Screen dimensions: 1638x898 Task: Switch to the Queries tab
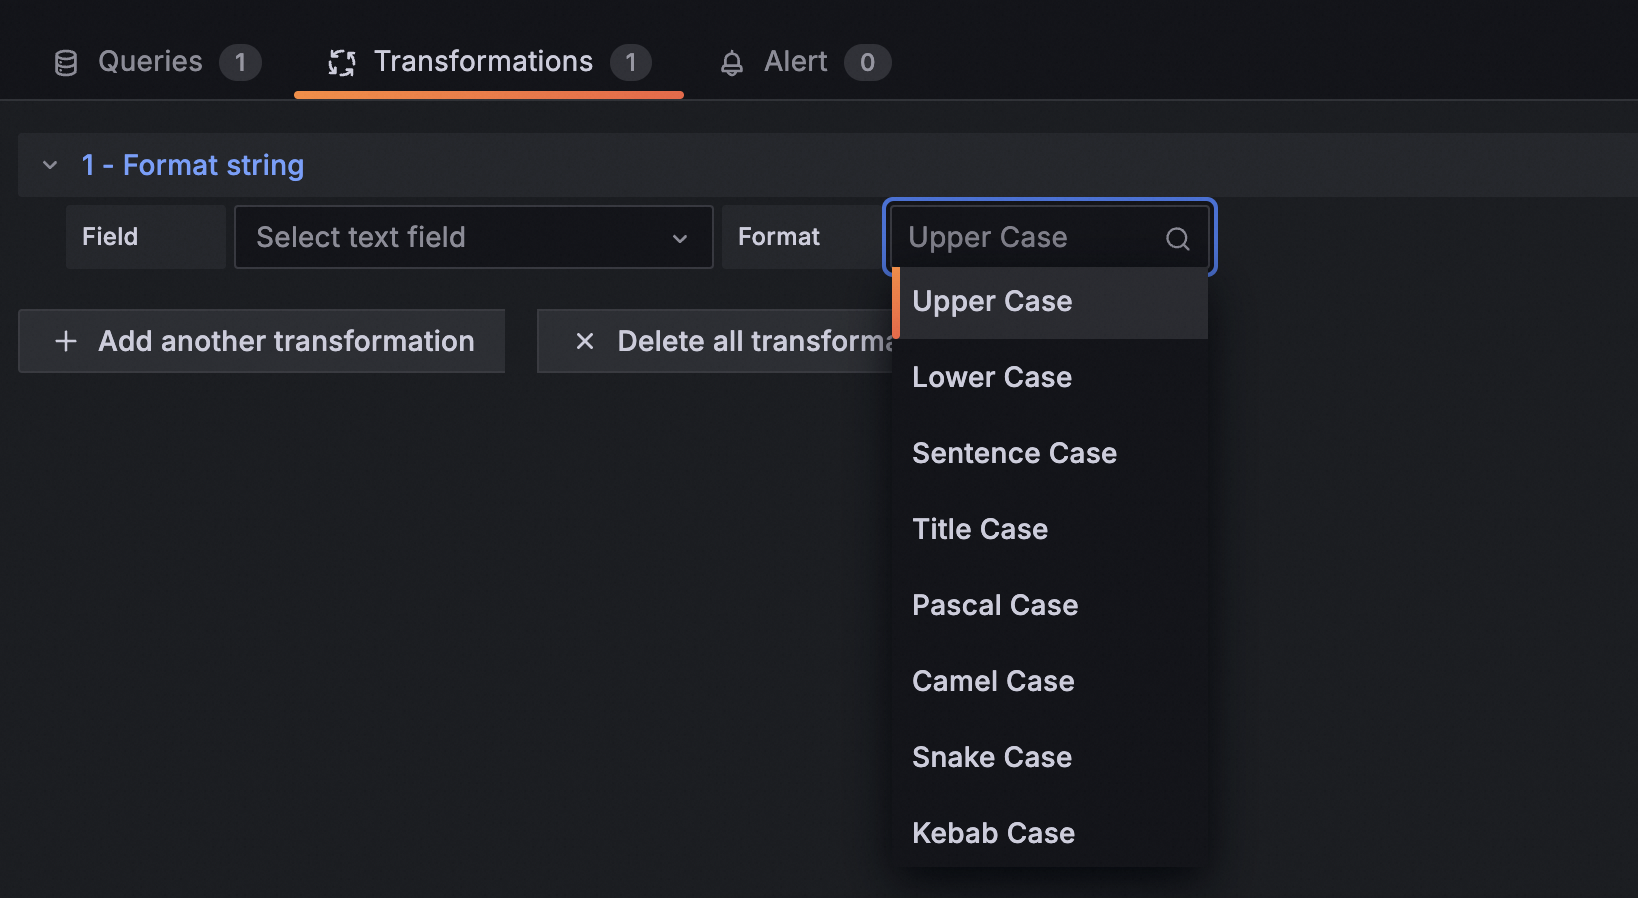click(x=152, y=62)
